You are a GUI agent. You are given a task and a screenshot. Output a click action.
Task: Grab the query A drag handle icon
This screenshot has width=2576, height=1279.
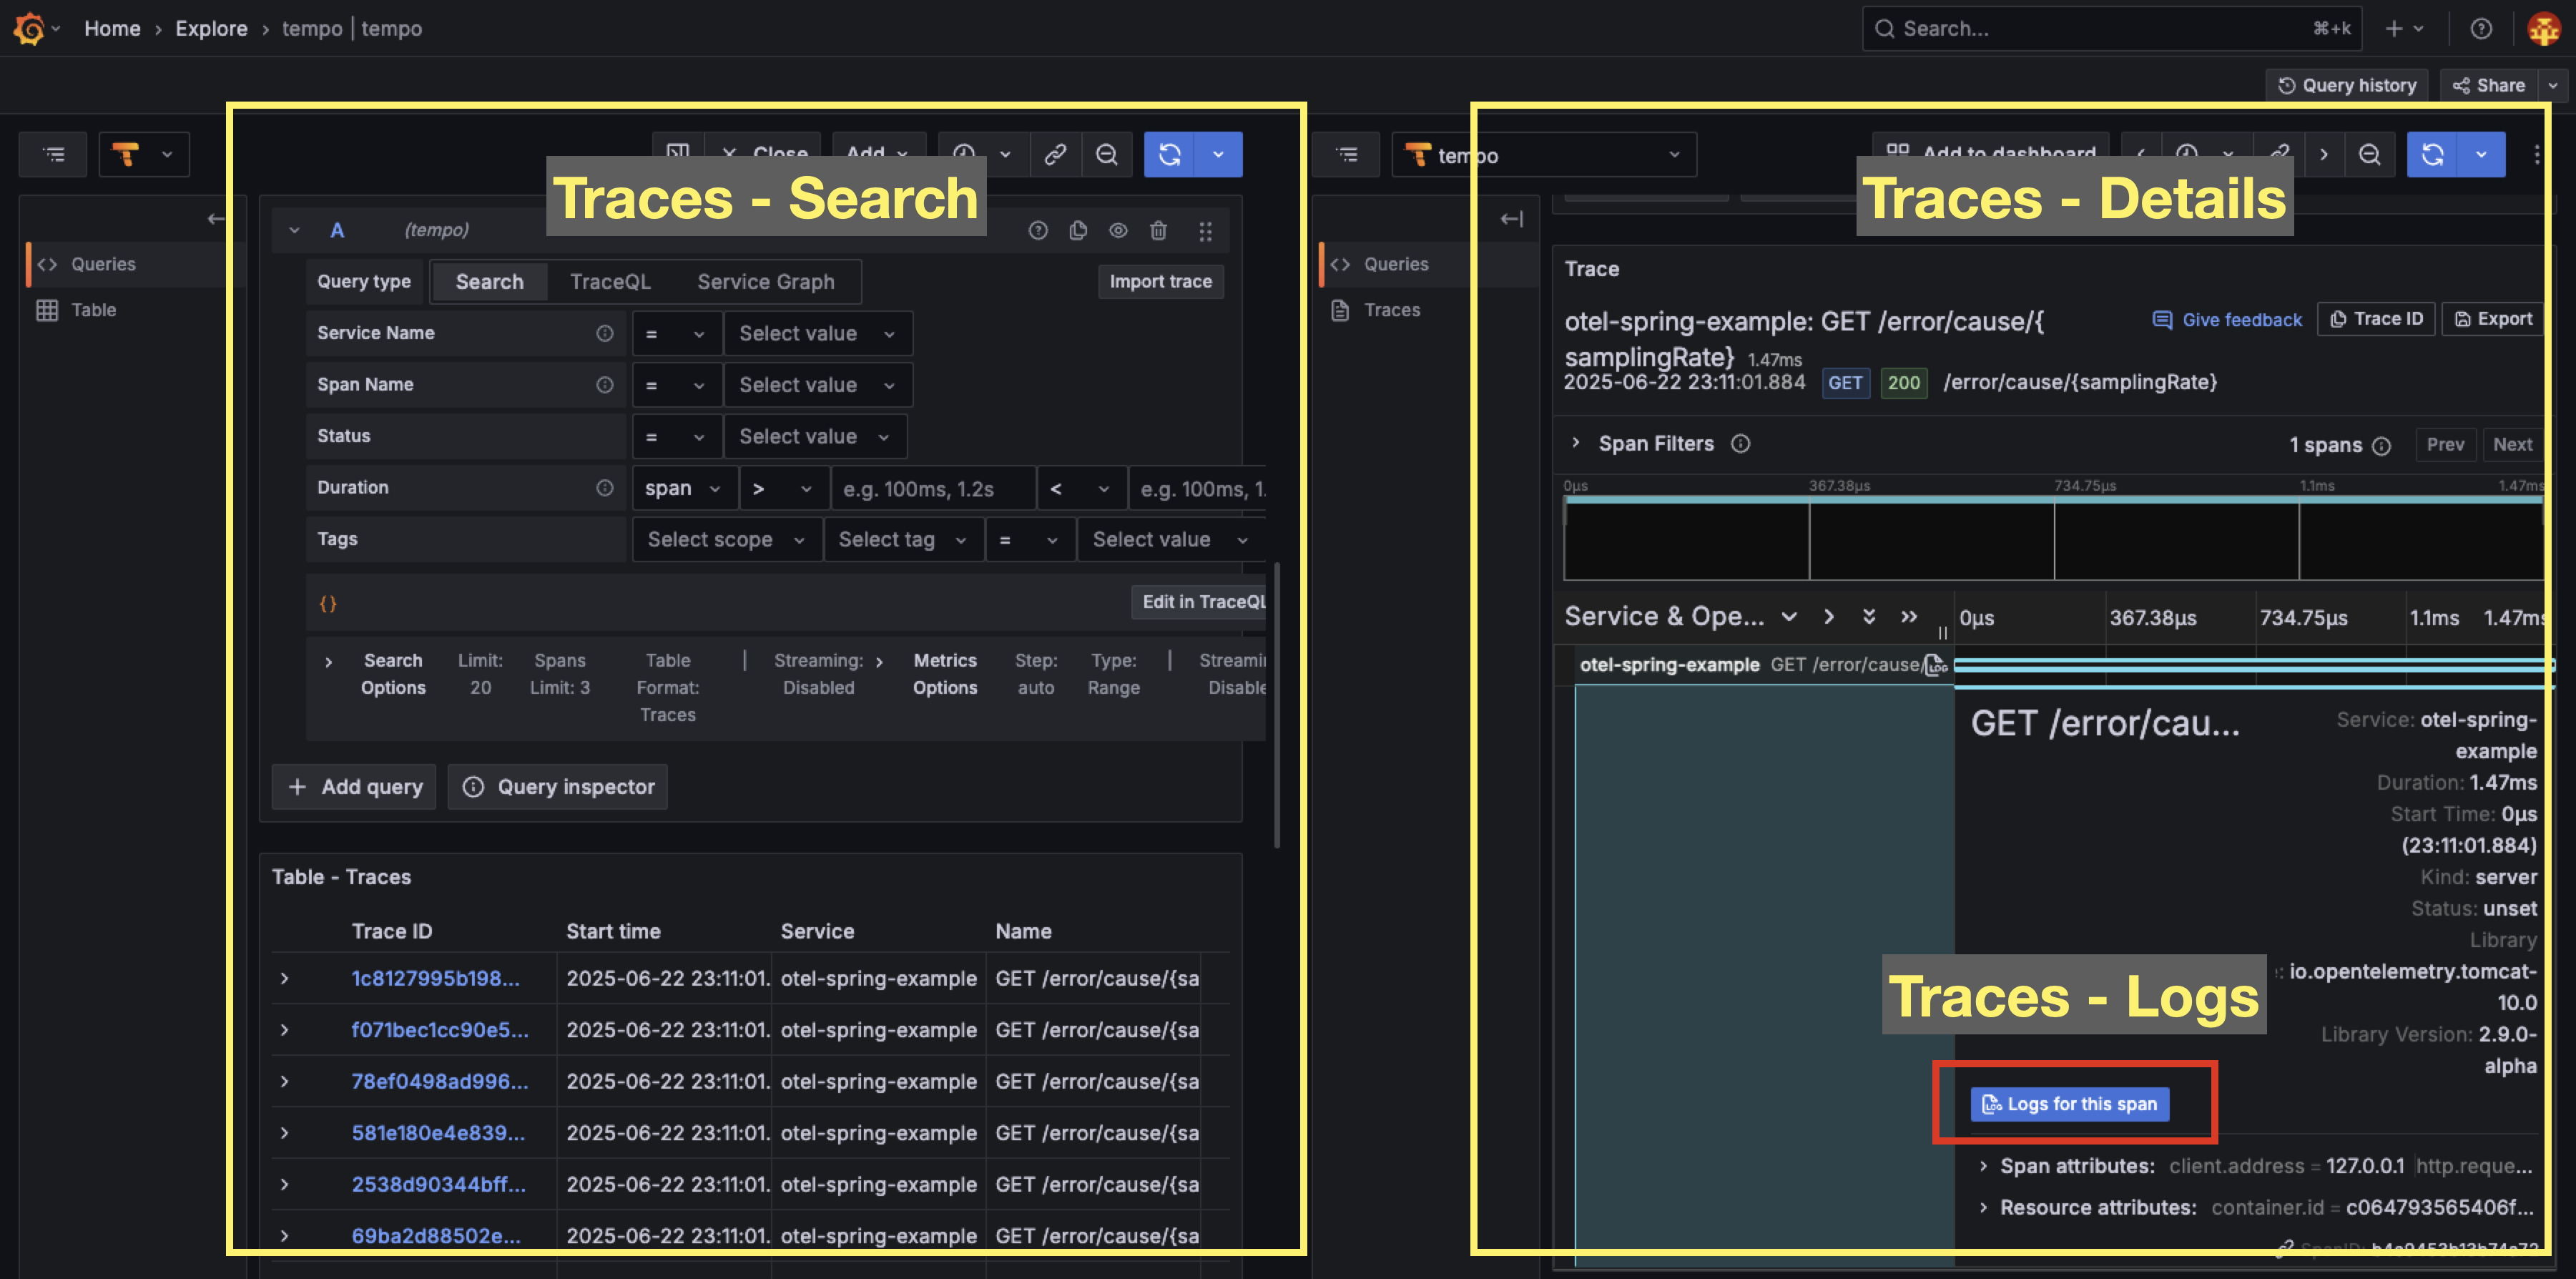pyautogui.click(x=1205, y=231)
